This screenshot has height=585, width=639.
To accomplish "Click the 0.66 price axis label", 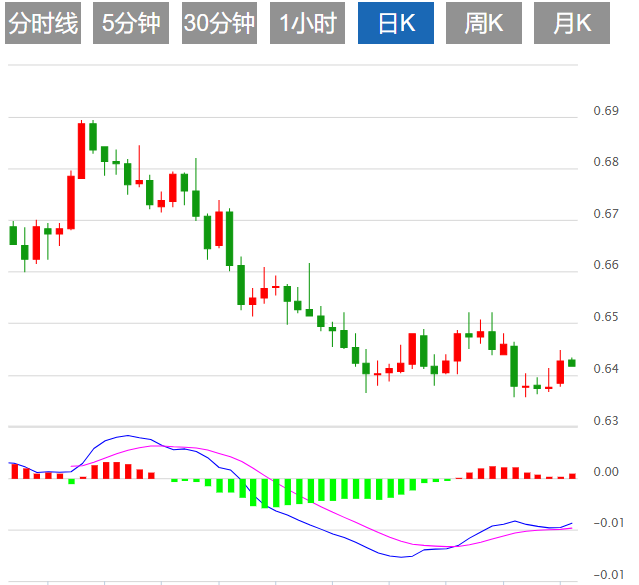I will click(x=606, y=265).
